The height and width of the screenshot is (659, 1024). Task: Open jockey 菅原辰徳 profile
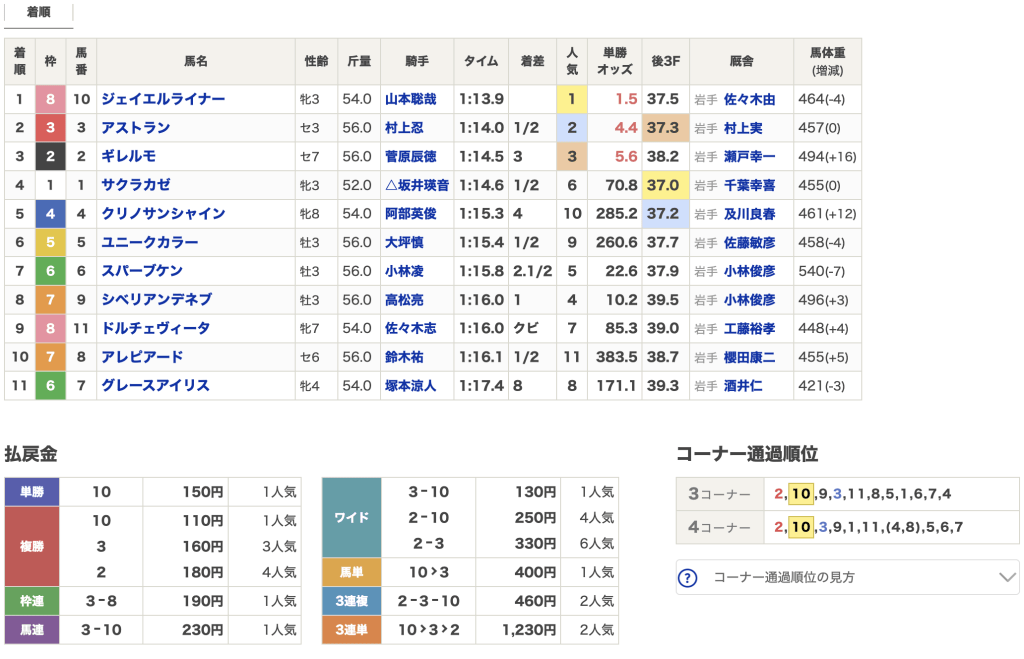[411, 157]
